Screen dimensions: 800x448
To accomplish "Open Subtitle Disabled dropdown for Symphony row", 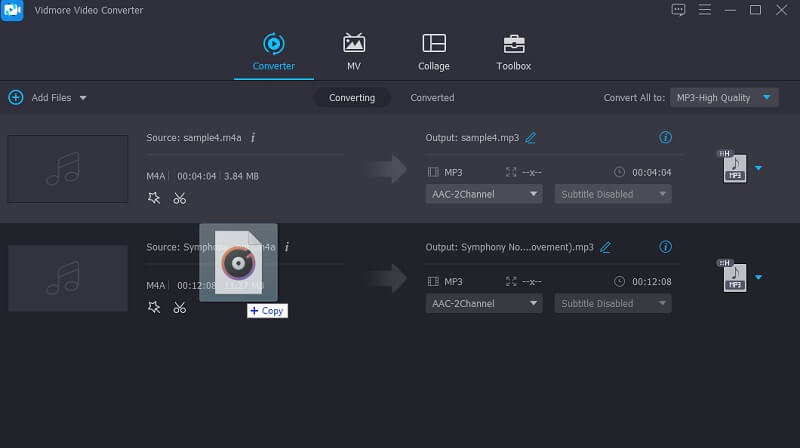I will pos(613,303).
